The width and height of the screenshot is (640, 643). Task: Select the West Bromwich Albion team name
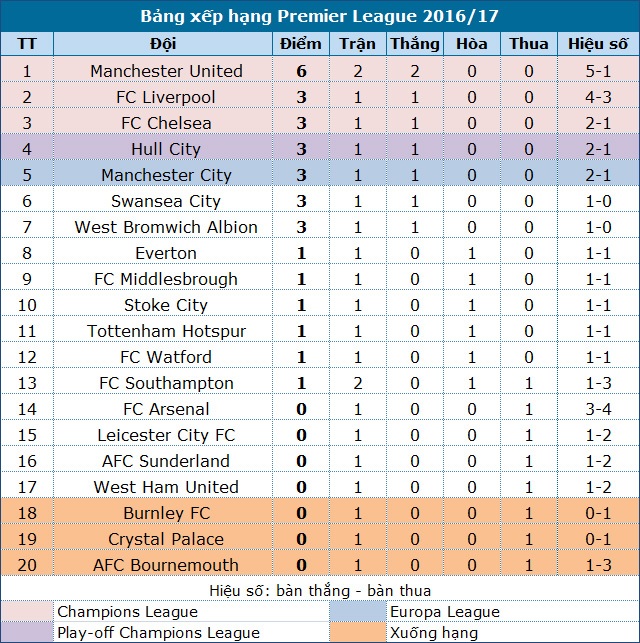pyautogui.click(x=166, y=227)
